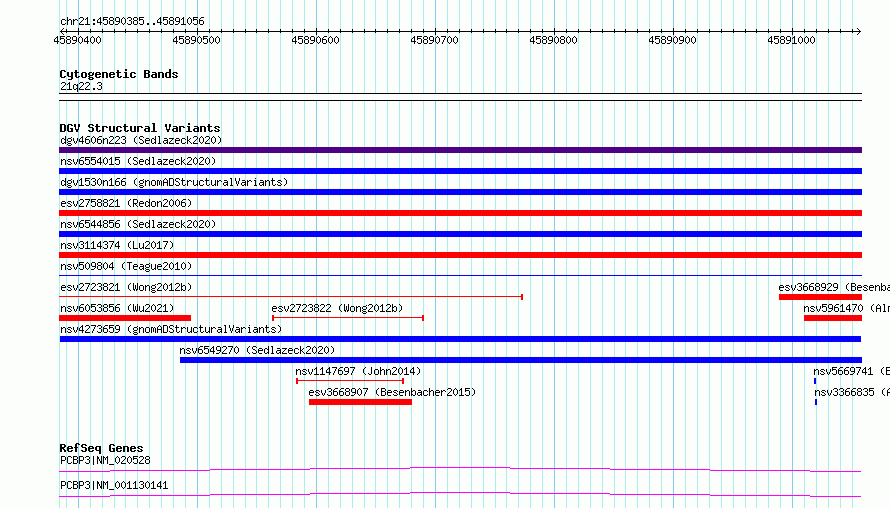The height and width of the screenshot is (508, 890).
Task: Click the blue nsv4273659 variant bar
Action: tap(460, 339)
